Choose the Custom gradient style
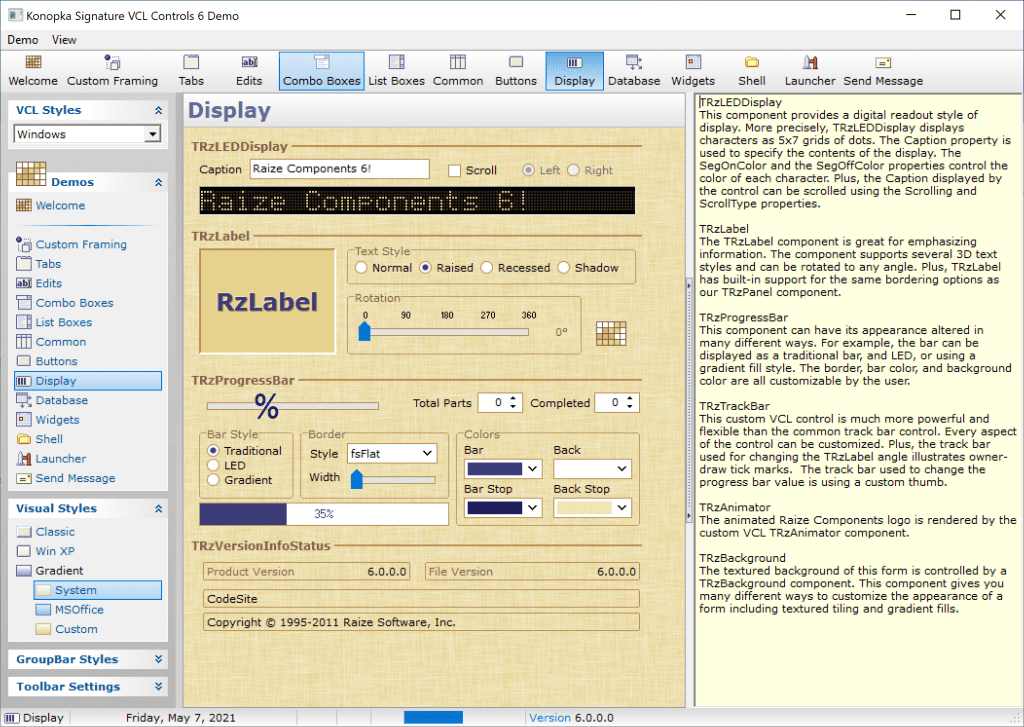This screenshot has width=1024, height=727. [76, 629]
